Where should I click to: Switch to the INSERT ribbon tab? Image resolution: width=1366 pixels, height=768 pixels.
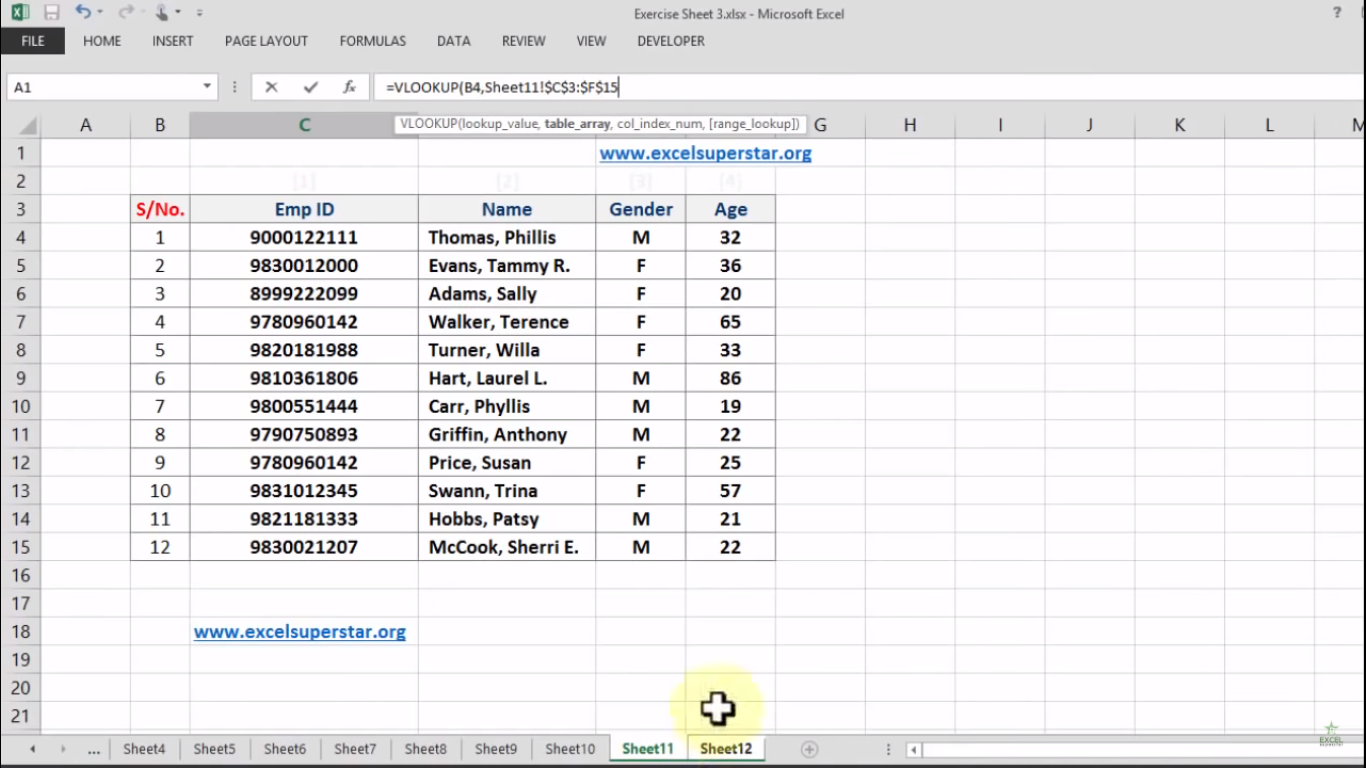pos(173,41)
